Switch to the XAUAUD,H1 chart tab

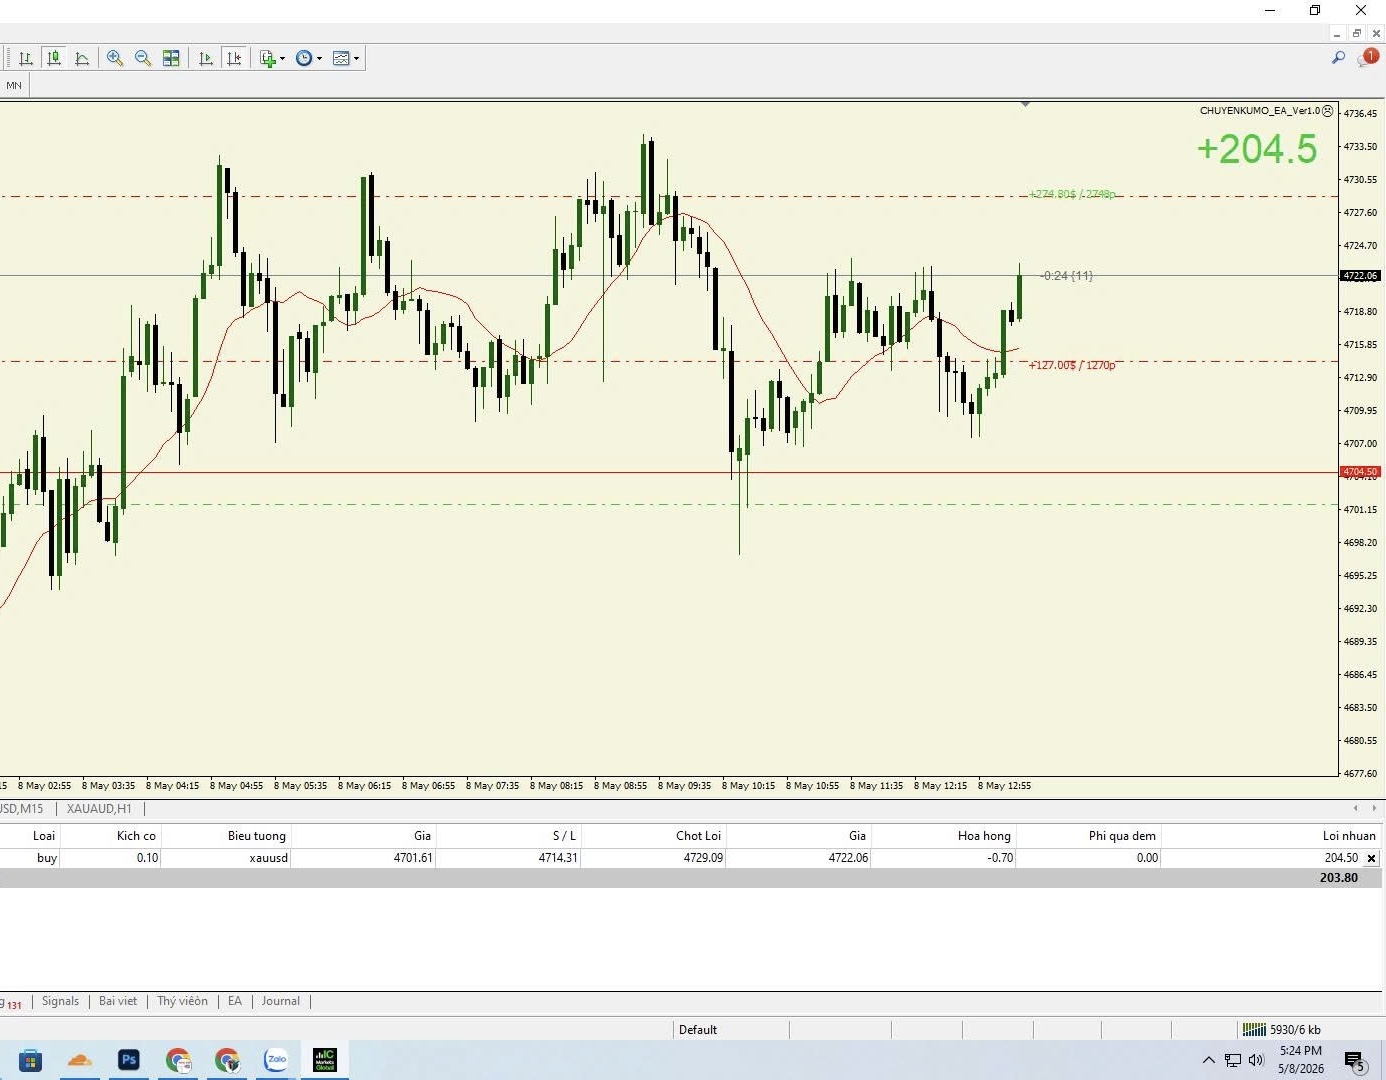click(99, 808)
